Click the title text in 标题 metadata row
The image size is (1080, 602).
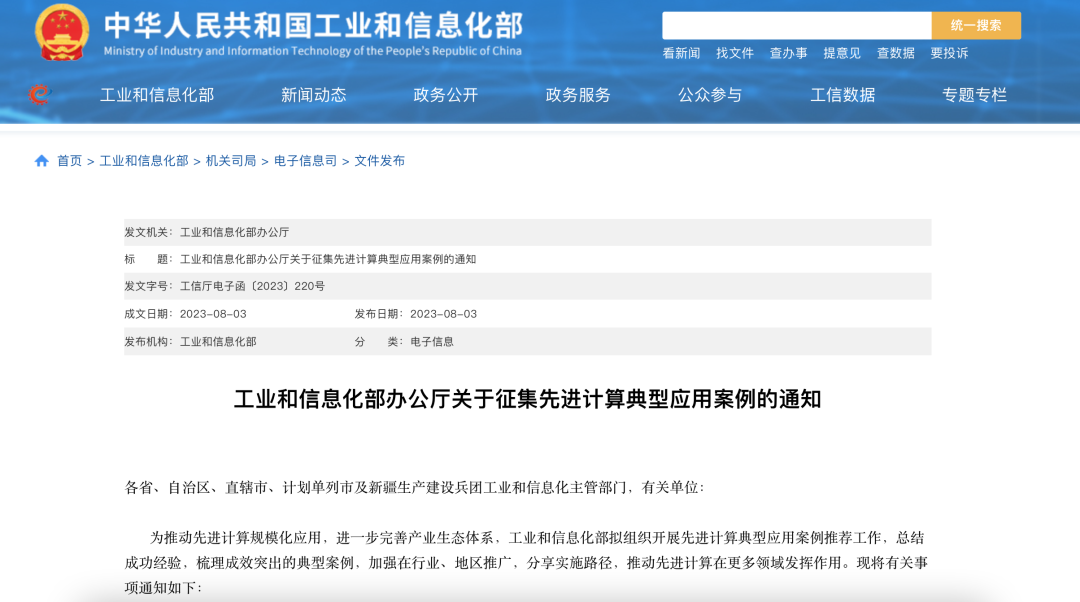click(x=328, y=259)
